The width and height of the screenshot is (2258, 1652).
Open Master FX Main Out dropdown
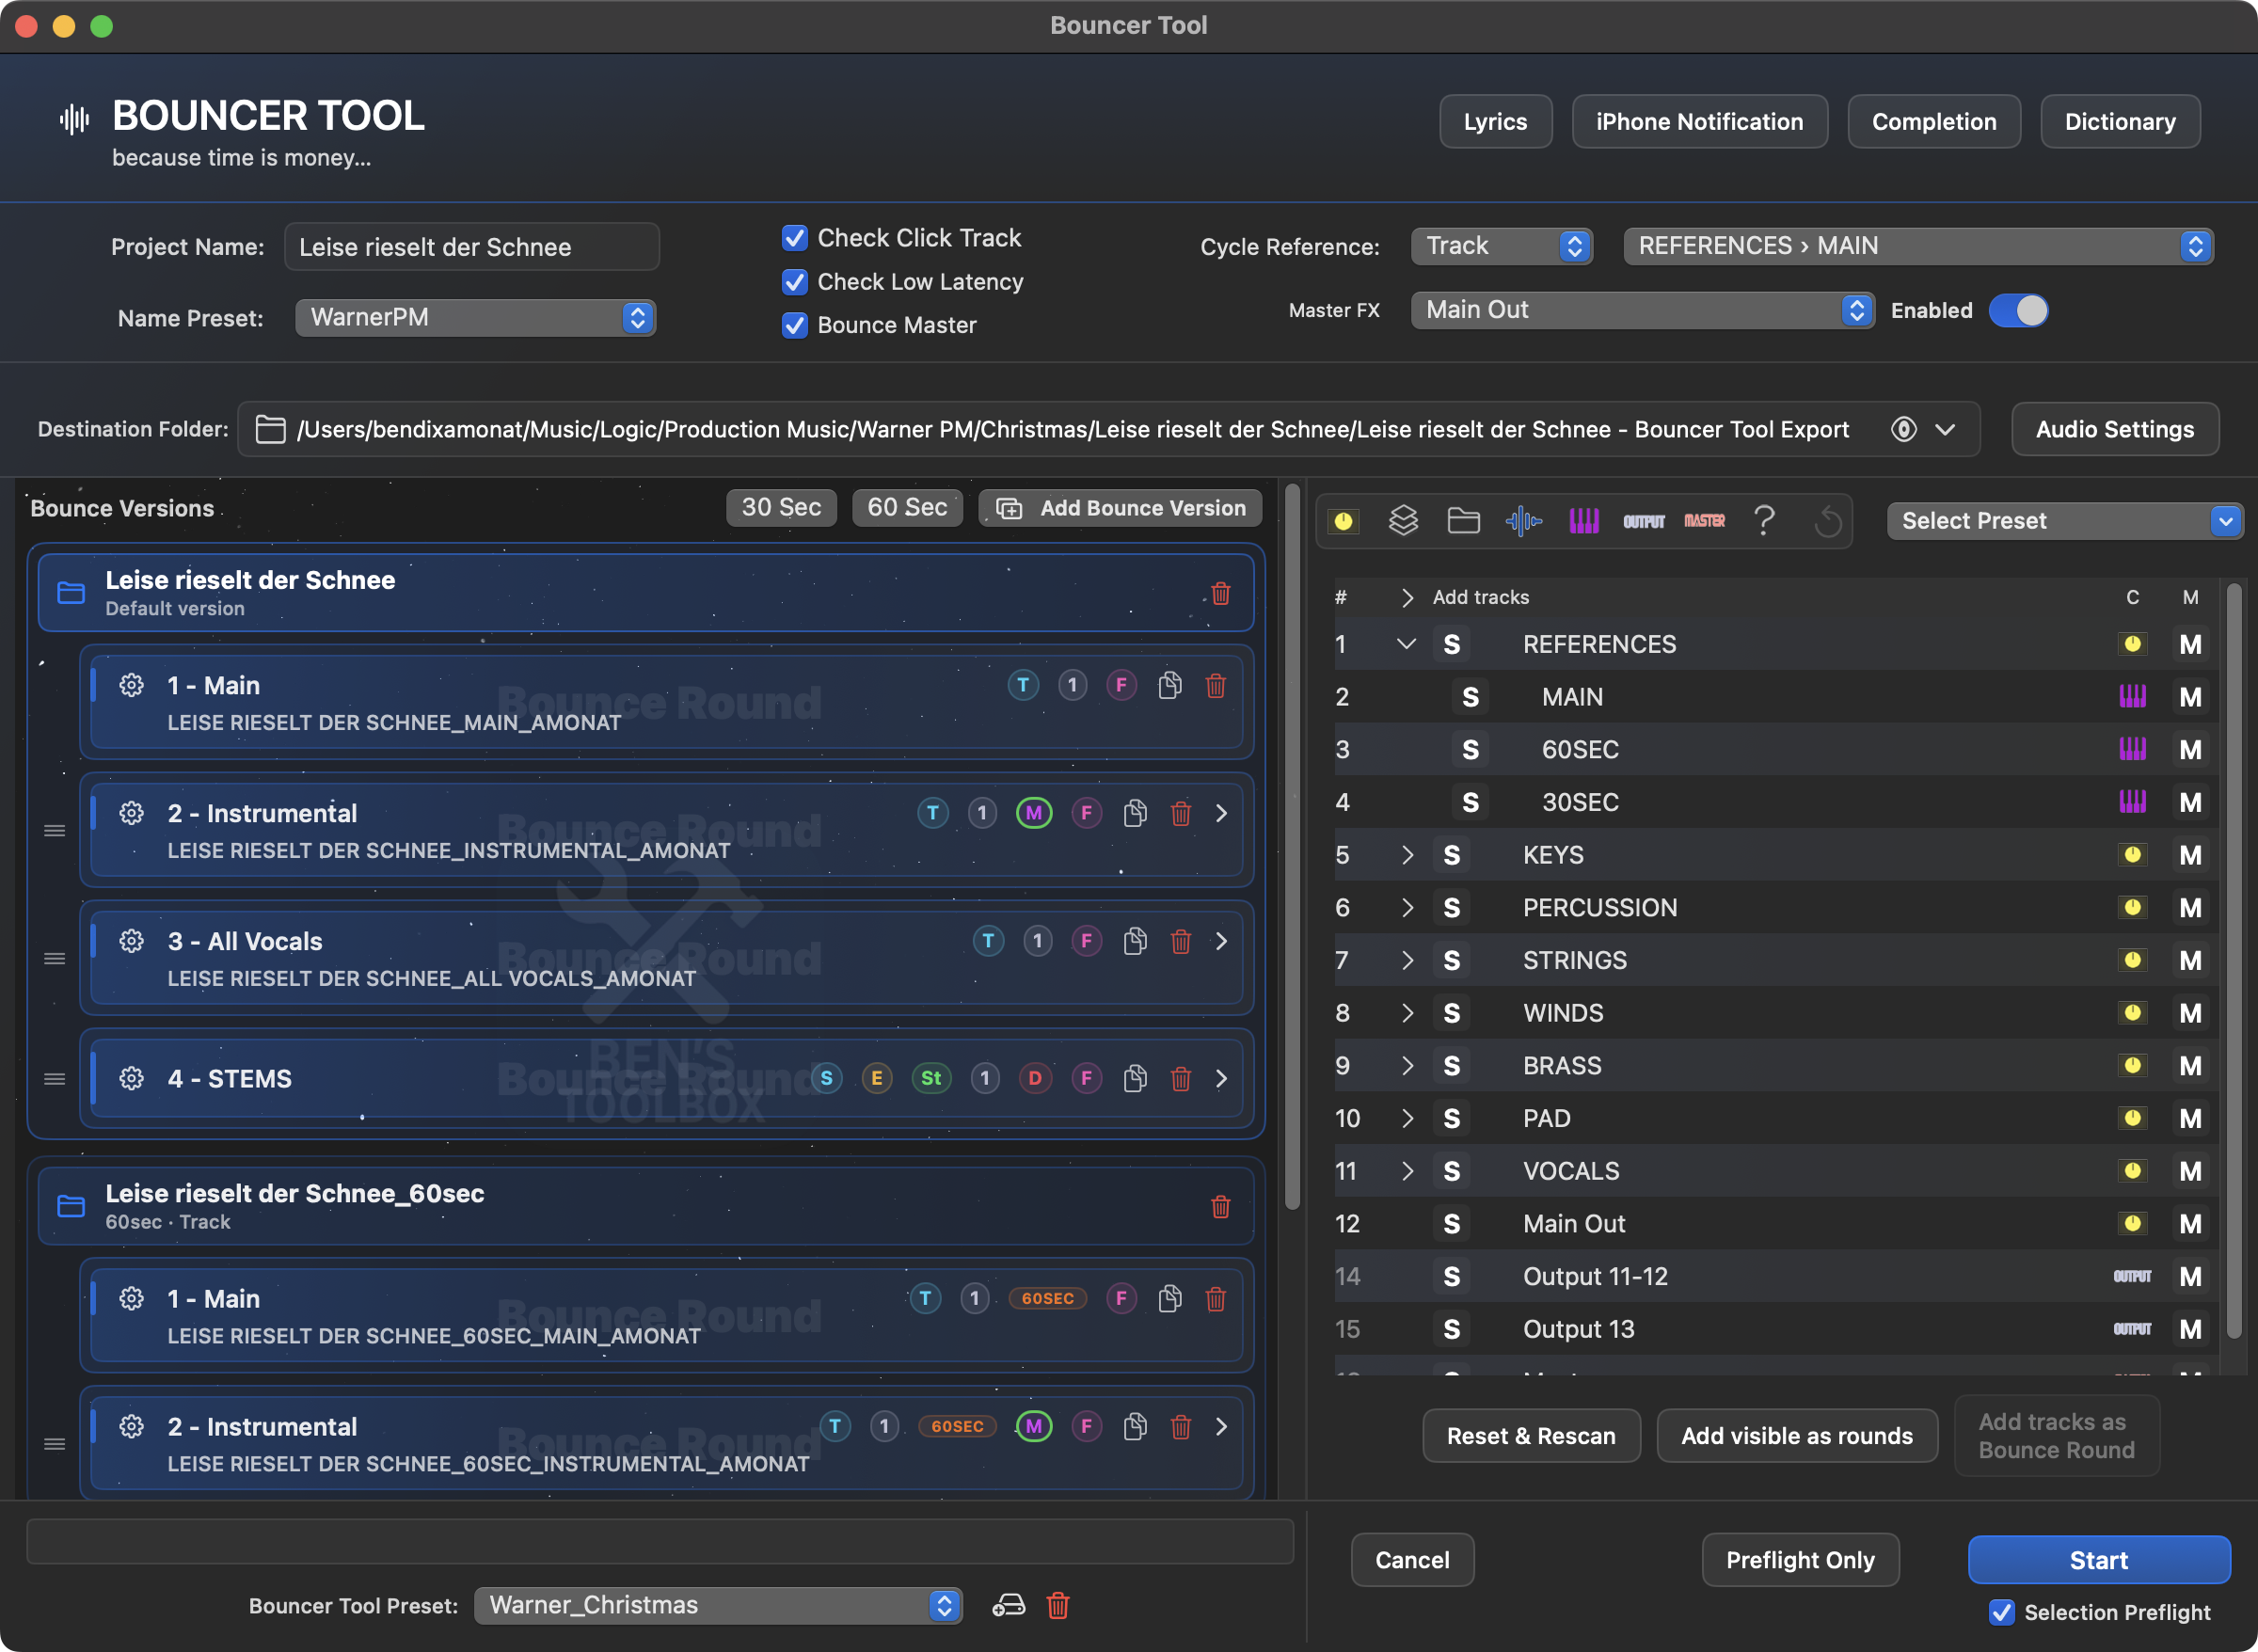(1642, 310)
